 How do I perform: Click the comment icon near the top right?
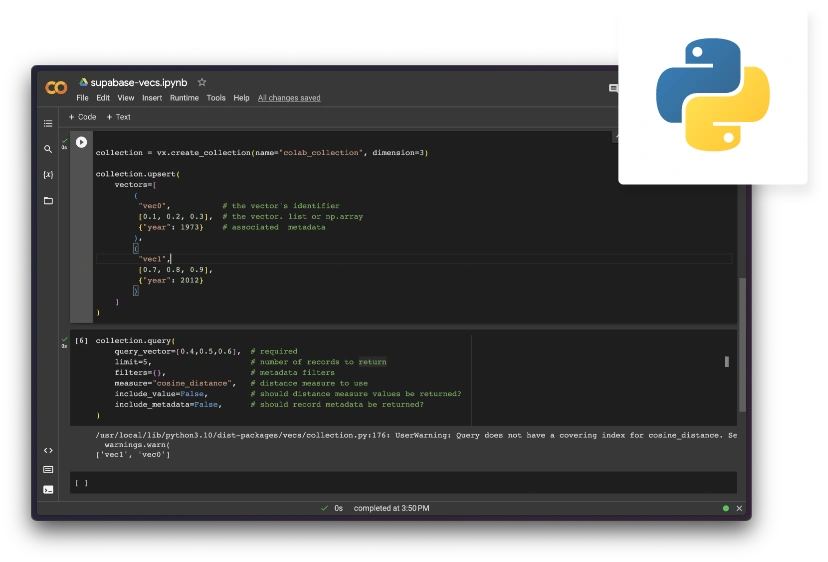pos(613,88)
